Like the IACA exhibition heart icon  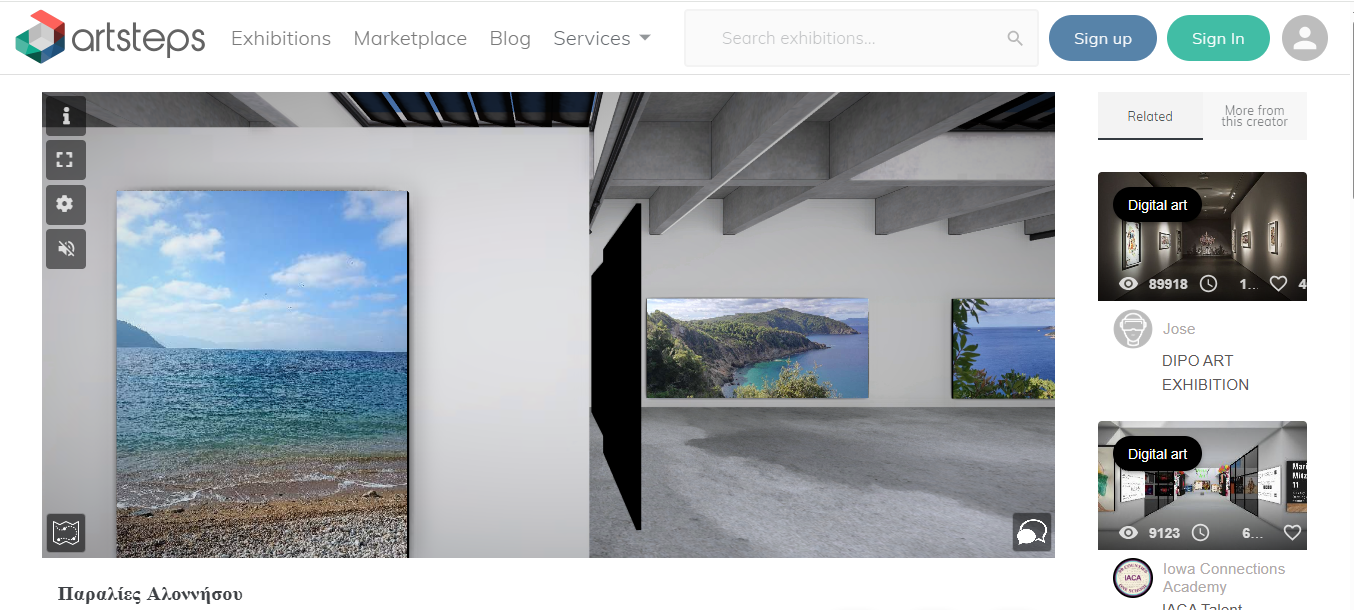point(1292,533)
